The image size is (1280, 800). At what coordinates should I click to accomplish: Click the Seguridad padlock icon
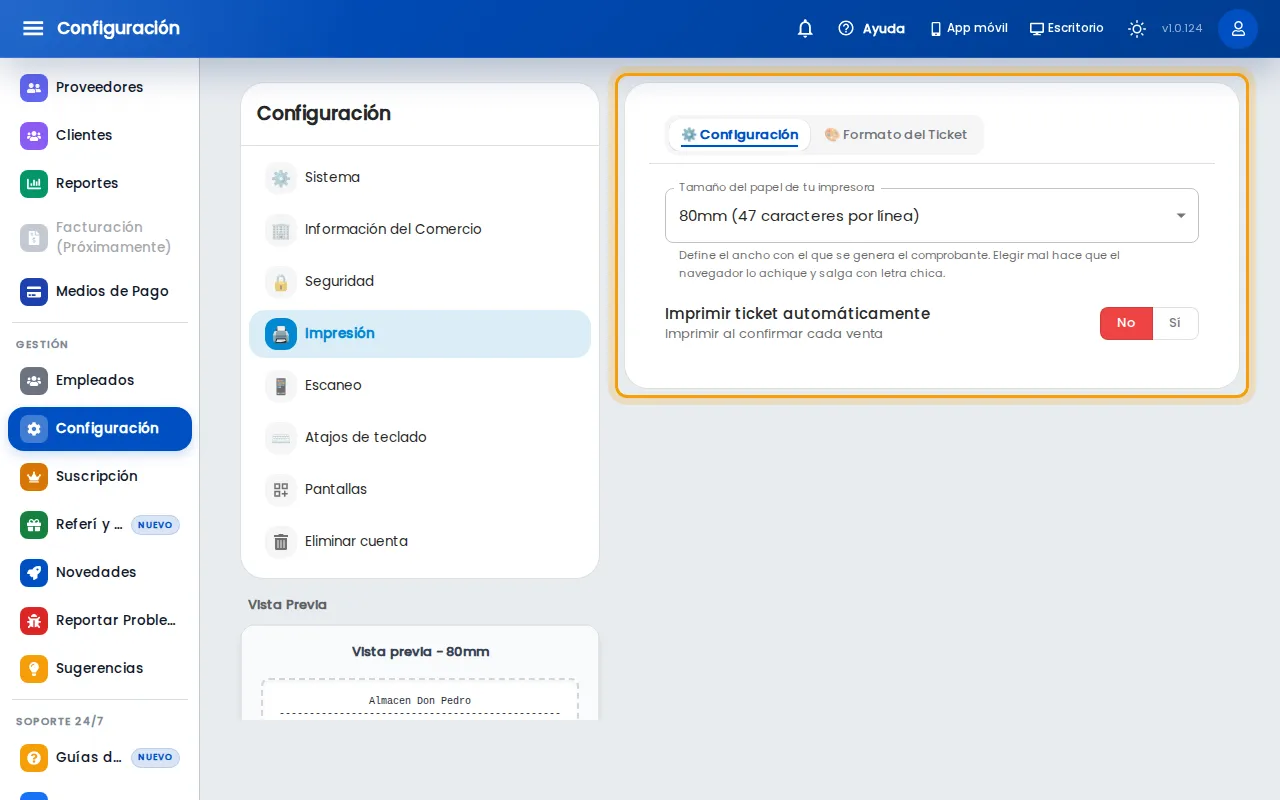281,281
